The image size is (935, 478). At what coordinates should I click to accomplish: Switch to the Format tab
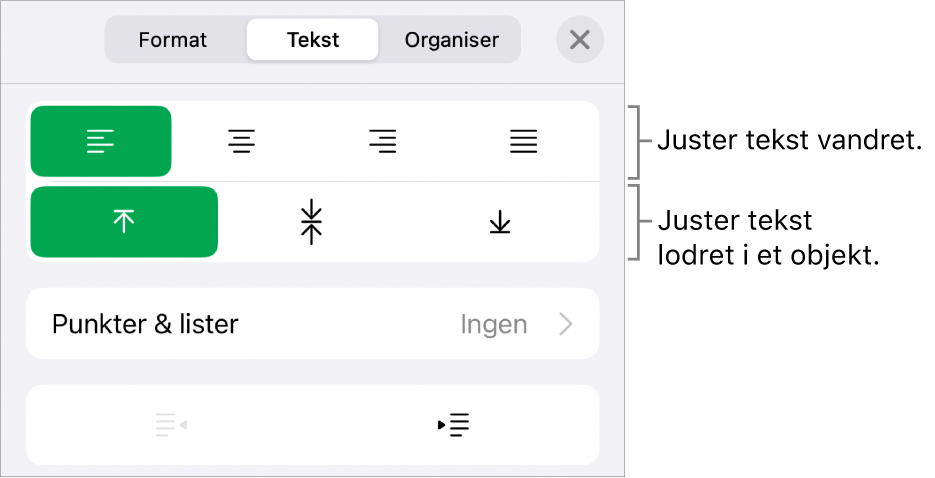pyautogui.click(x=173, y=41)
